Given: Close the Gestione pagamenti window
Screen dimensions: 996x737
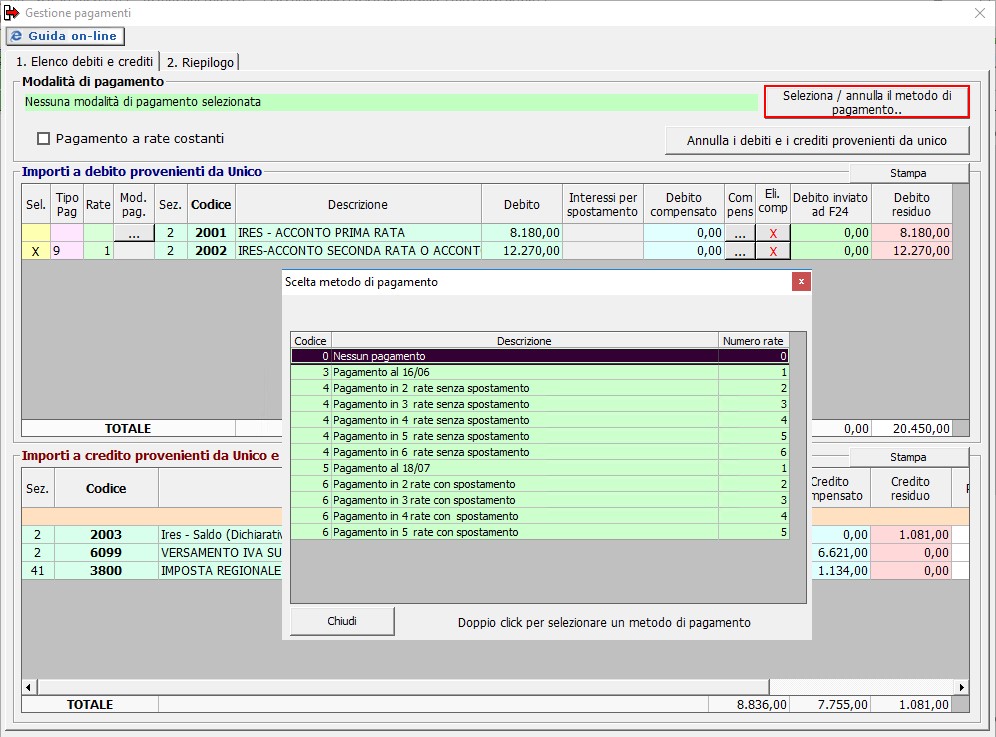Looking at the screenshot, I should tap(980, 13).
